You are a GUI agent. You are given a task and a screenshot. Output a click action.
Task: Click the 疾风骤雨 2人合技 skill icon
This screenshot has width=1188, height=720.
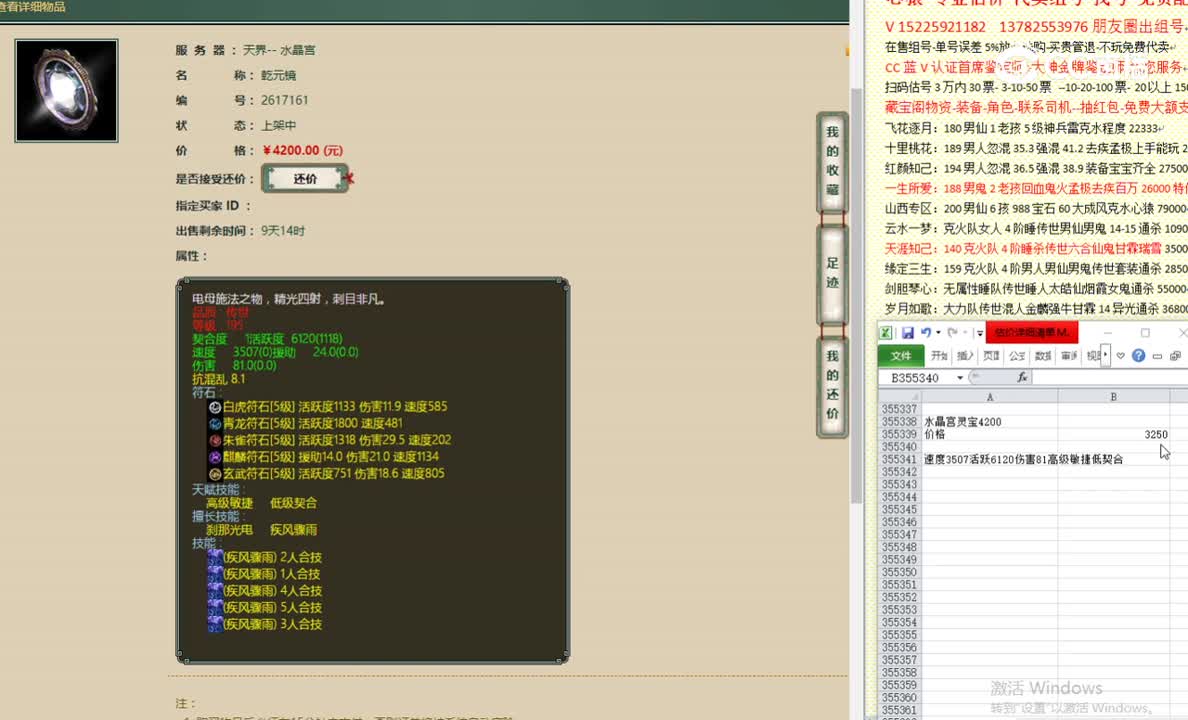click(215, 557)
